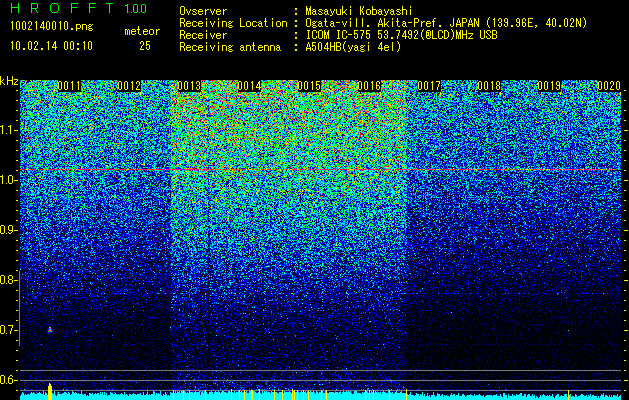The width and height of the screenshot is (629, 400).
Task: Click the 0012 time marker
Action: coord(129,86)
